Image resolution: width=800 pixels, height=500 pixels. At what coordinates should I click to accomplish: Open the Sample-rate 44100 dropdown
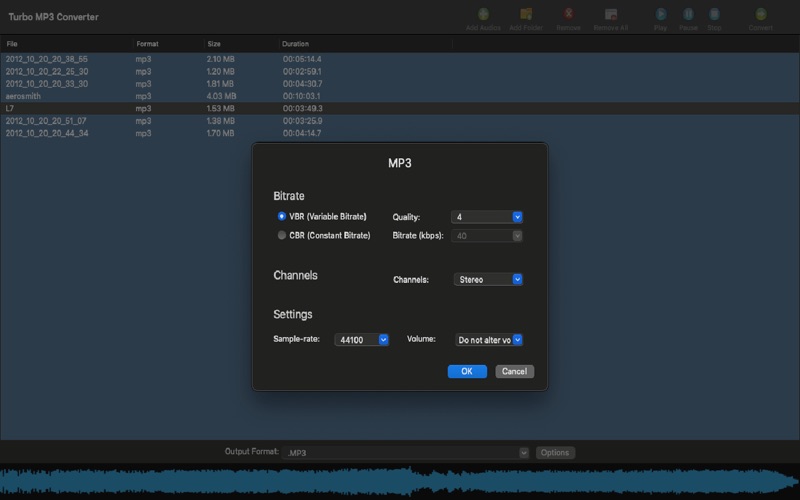pyautogui.click(x=362, y=340)
